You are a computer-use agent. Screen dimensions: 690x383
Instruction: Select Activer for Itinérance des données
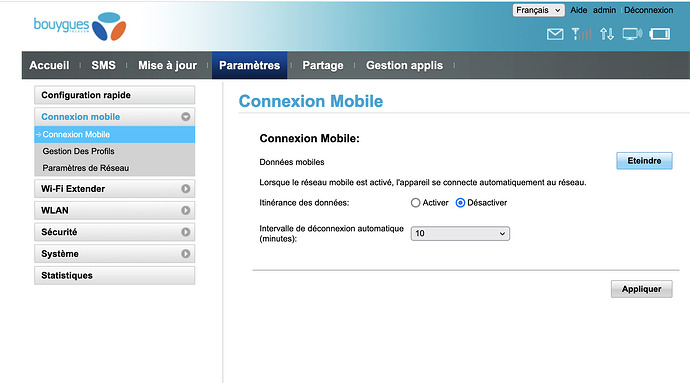click(415, 203)
